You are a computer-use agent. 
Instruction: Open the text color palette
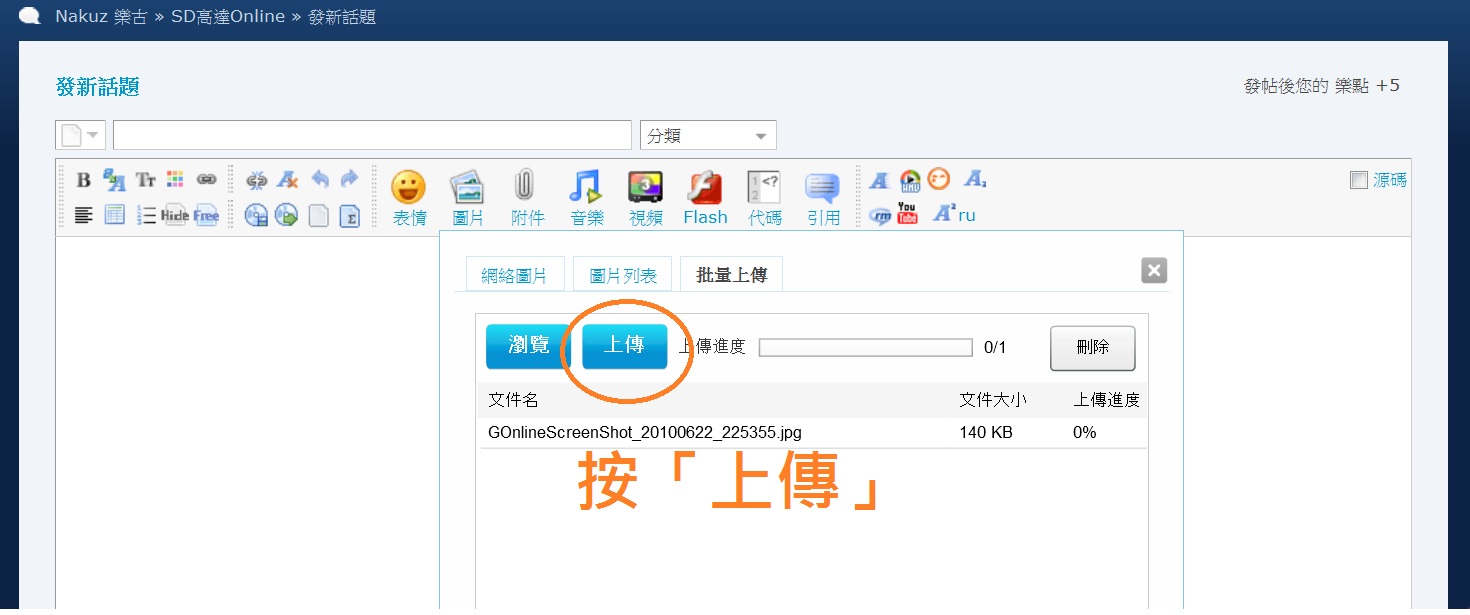coord(176,180)
